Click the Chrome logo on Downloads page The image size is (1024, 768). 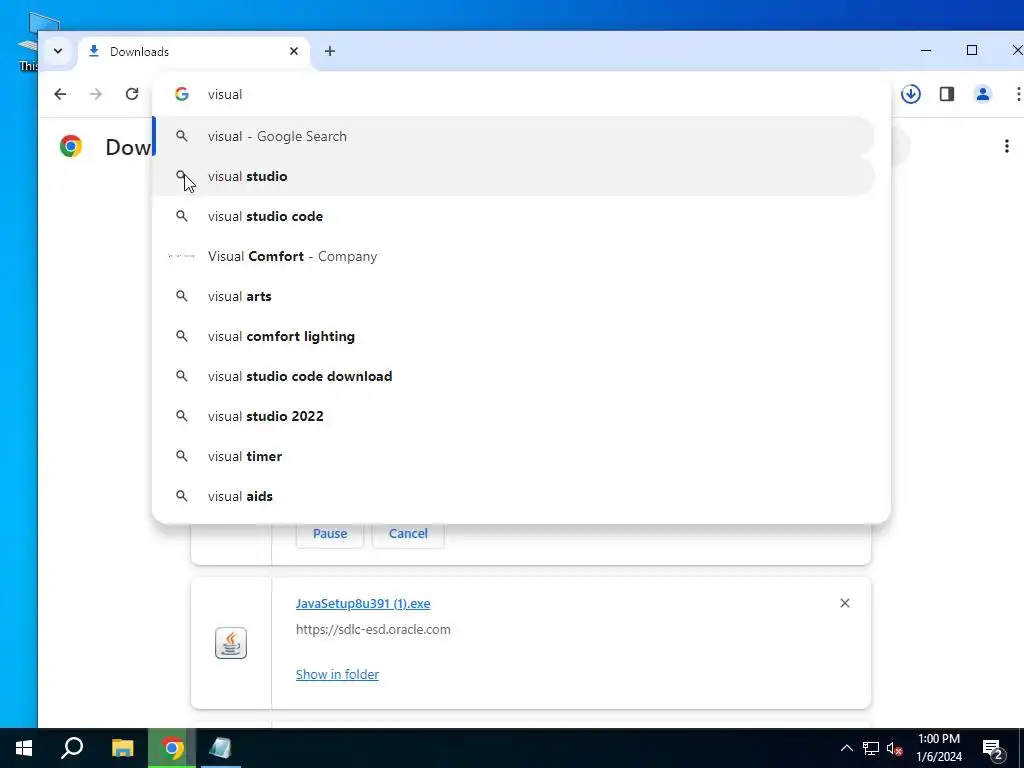pyautogui.click(x=71, y=146)
